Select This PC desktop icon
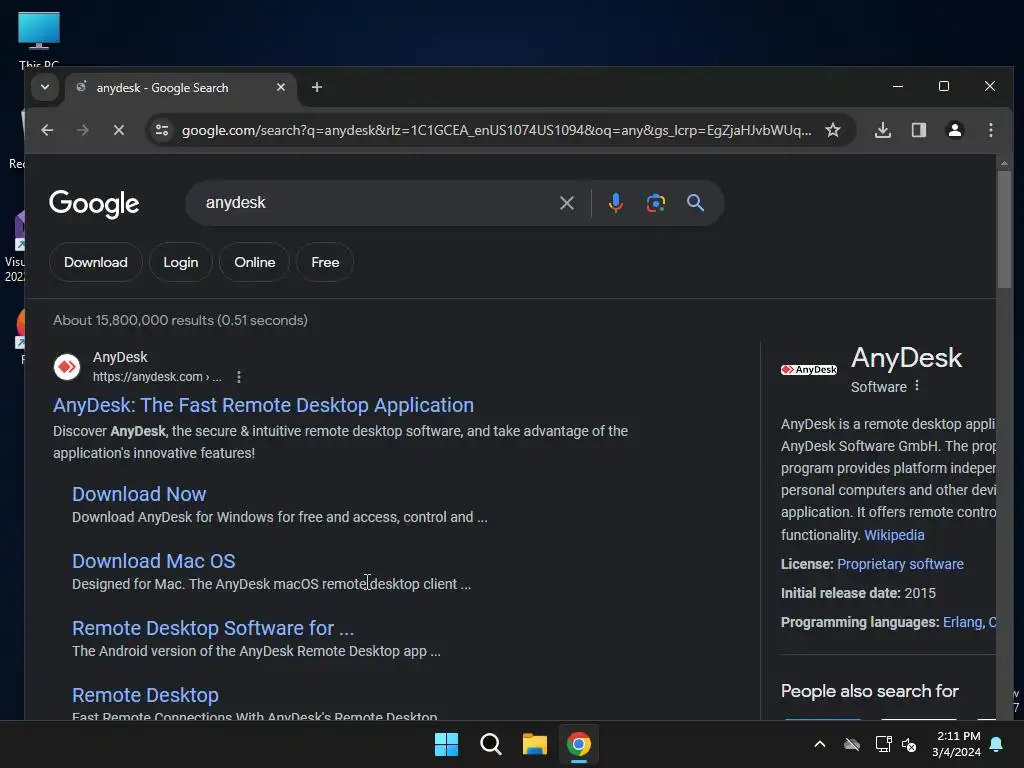 39,39
